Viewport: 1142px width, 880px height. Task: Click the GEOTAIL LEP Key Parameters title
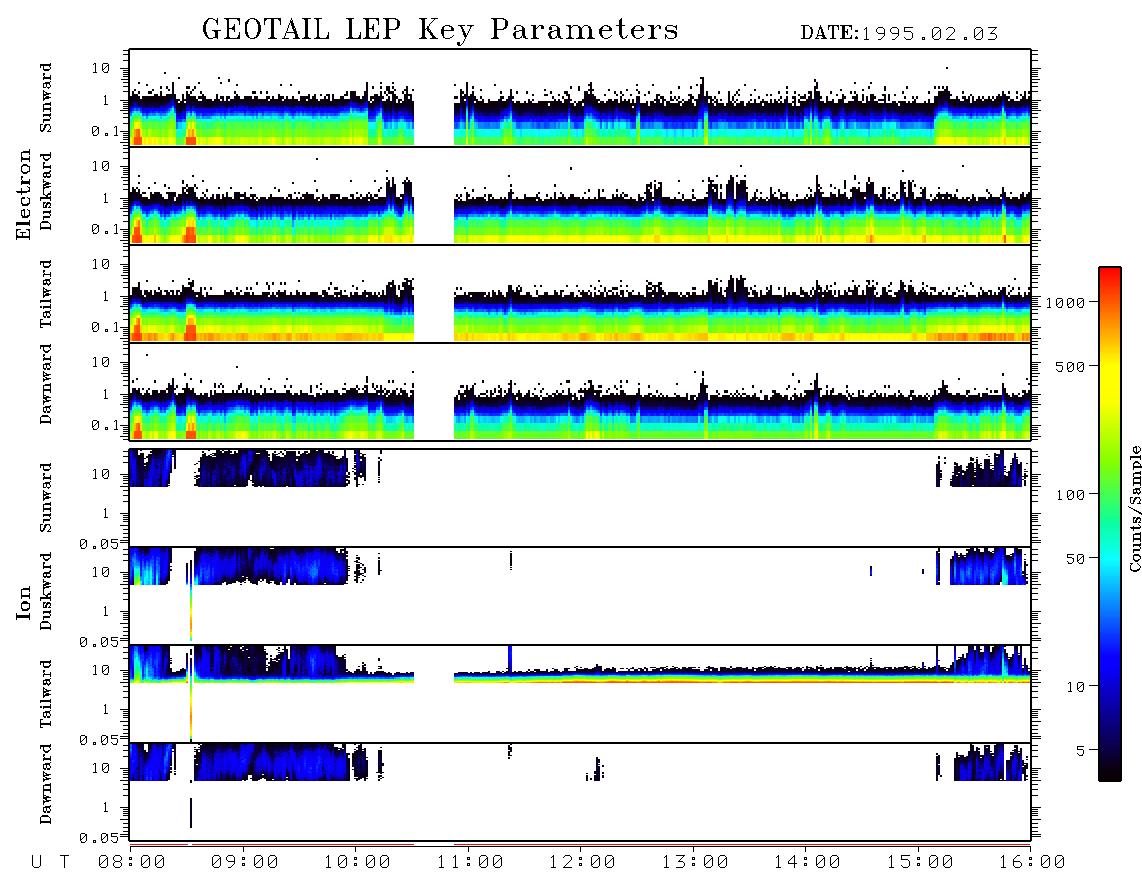click(x=440, y=31)
